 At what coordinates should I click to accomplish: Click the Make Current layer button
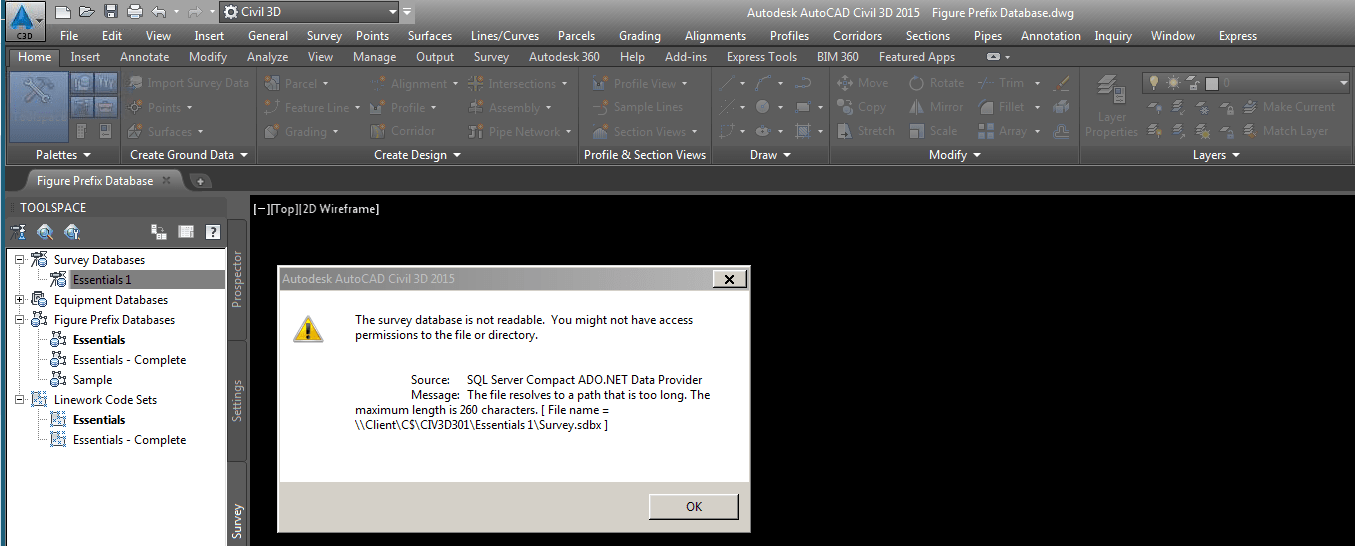(x=1289, y=107)
